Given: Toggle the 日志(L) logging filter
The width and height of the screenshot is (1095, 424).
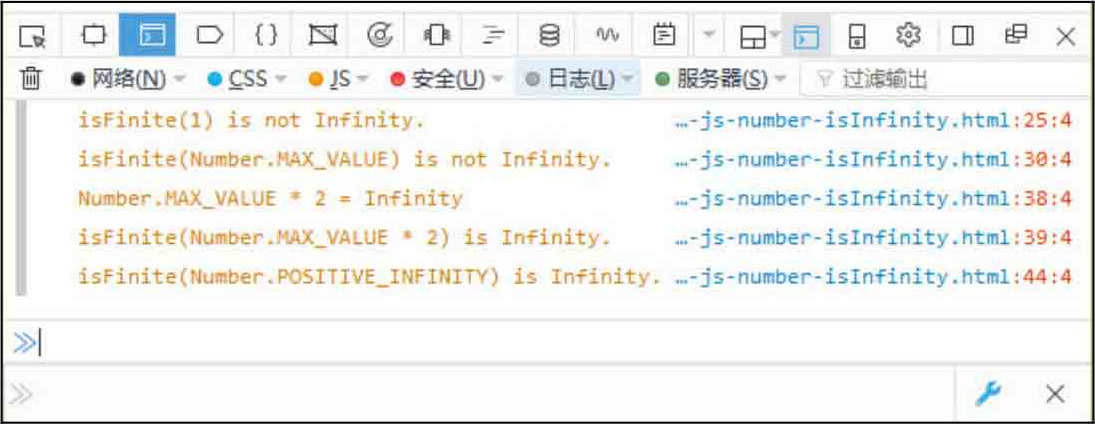Looking at the screenshot, I should tap(571, 79).
